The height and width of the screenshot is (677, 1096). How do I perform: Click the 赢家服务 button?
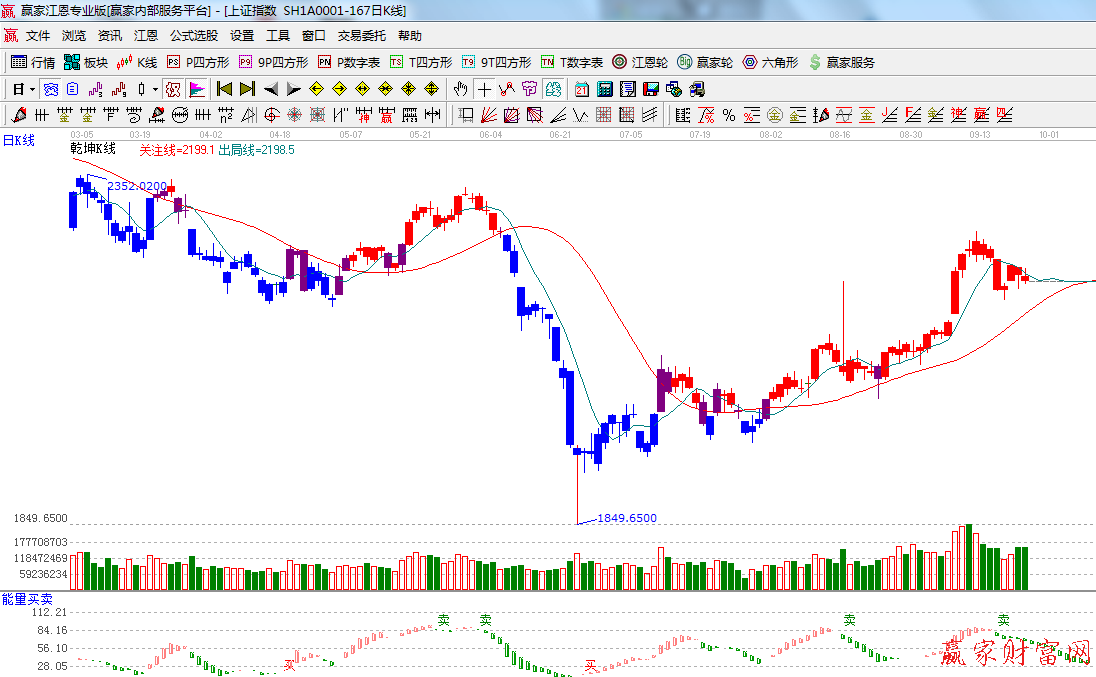pyautogui.click(x=841, y=62)
